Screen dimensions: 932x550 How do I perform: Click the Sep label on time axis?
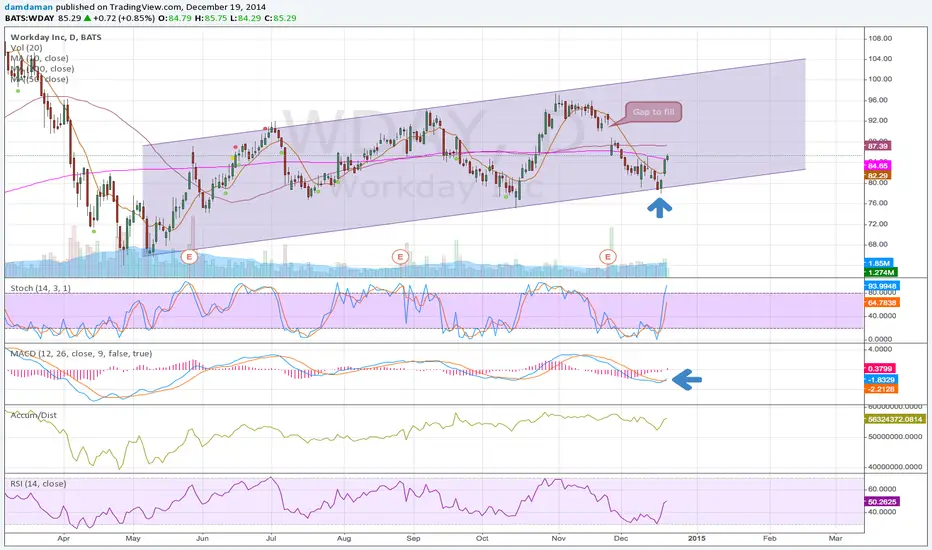click(413, 538)
